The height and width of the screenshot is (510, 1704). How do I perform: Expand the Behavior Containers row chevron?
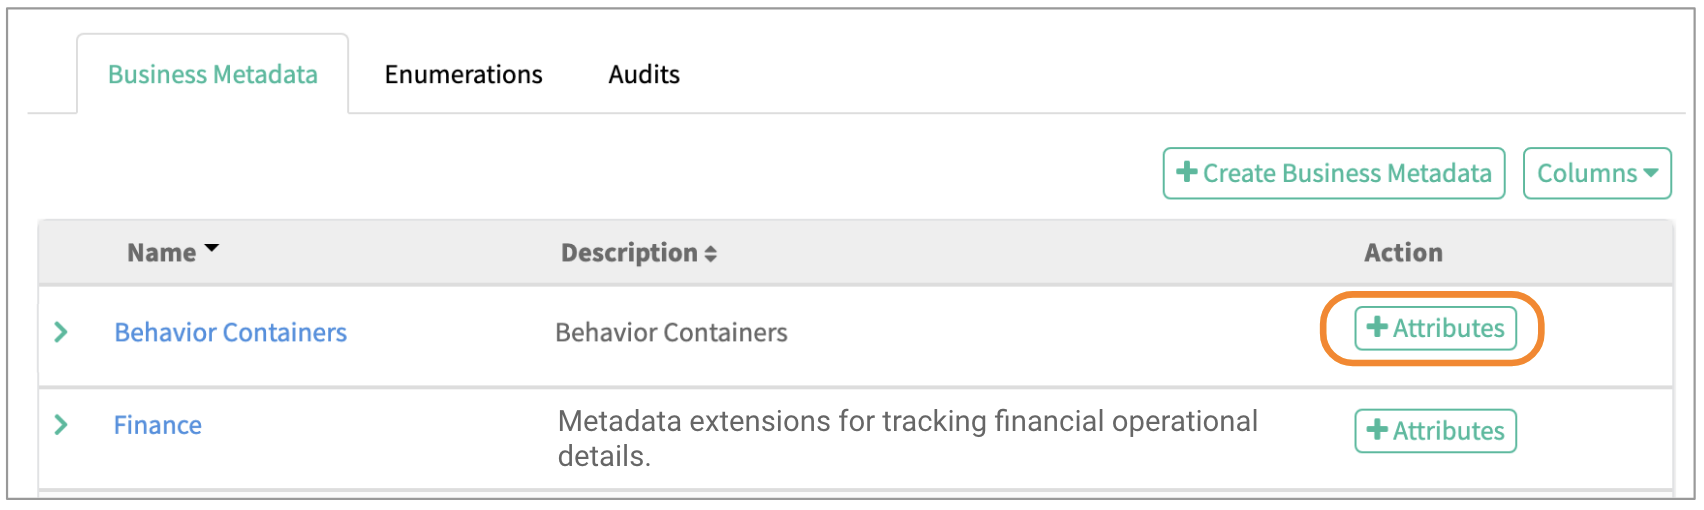tap(61, 332)
